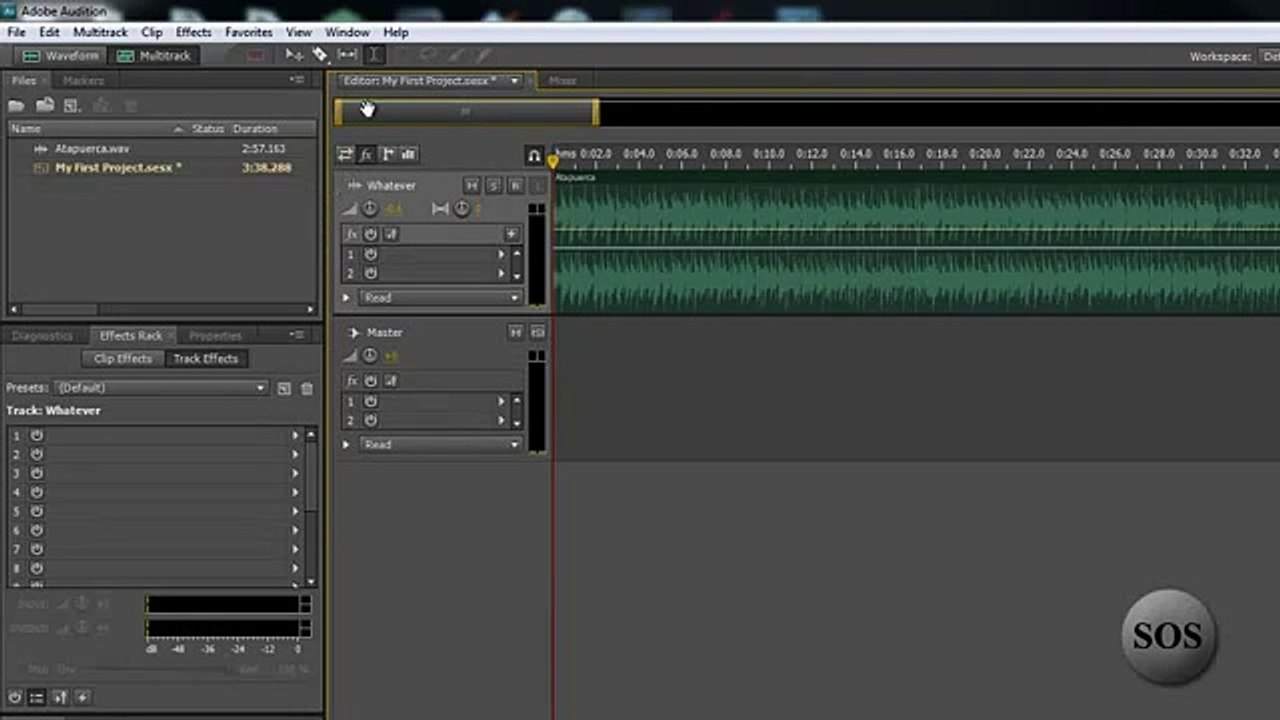Select the Time Selection tool
This screenshot has height=720, width=1280.
point(374,55)
